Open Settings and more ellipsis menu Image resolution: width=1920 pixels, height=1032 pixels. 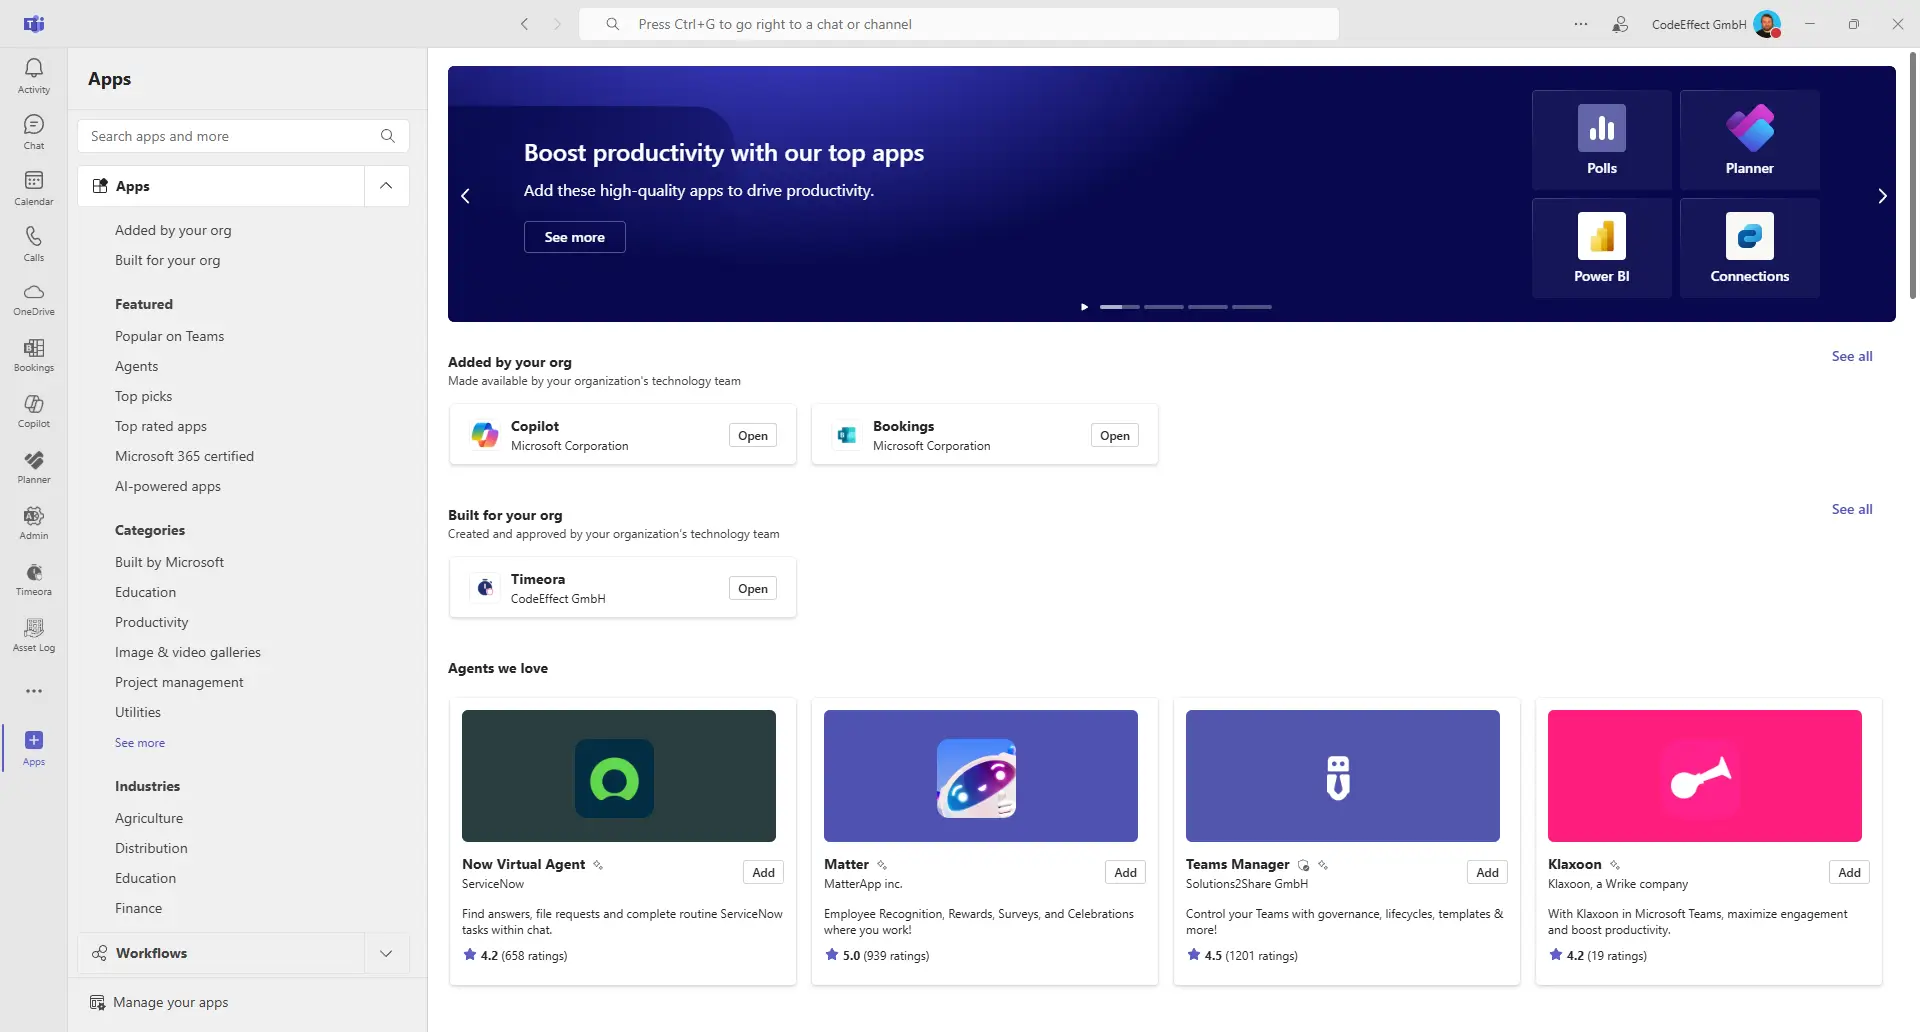[x=1581, y=24]
